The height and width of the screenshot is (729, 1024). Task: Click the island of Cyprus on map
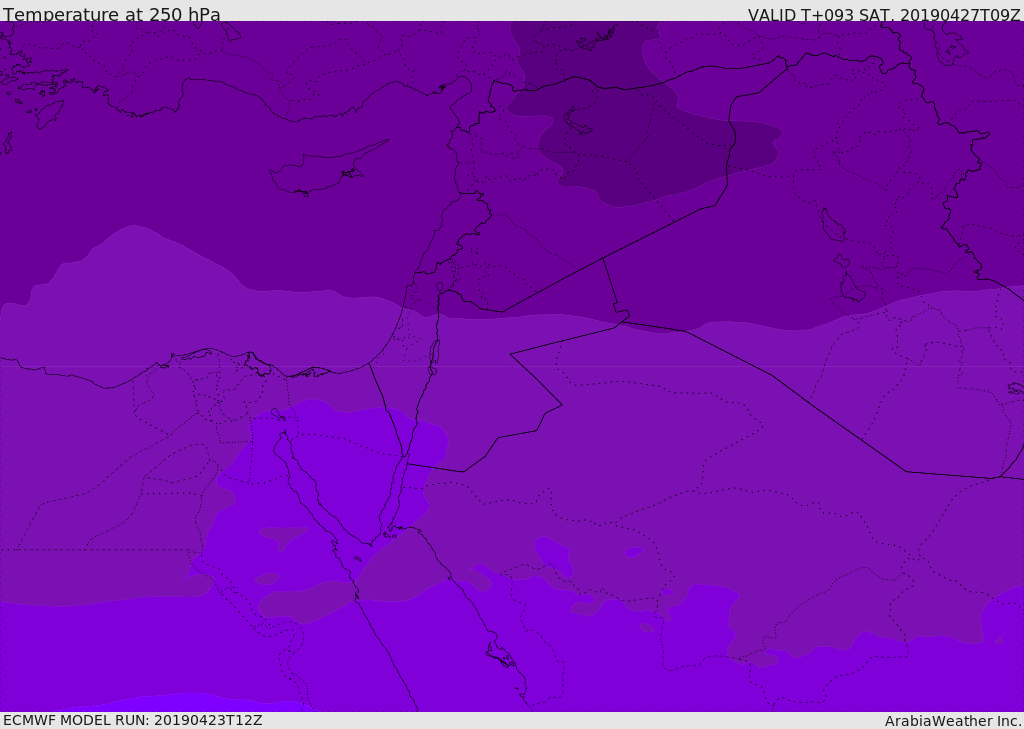pos(327,170)
